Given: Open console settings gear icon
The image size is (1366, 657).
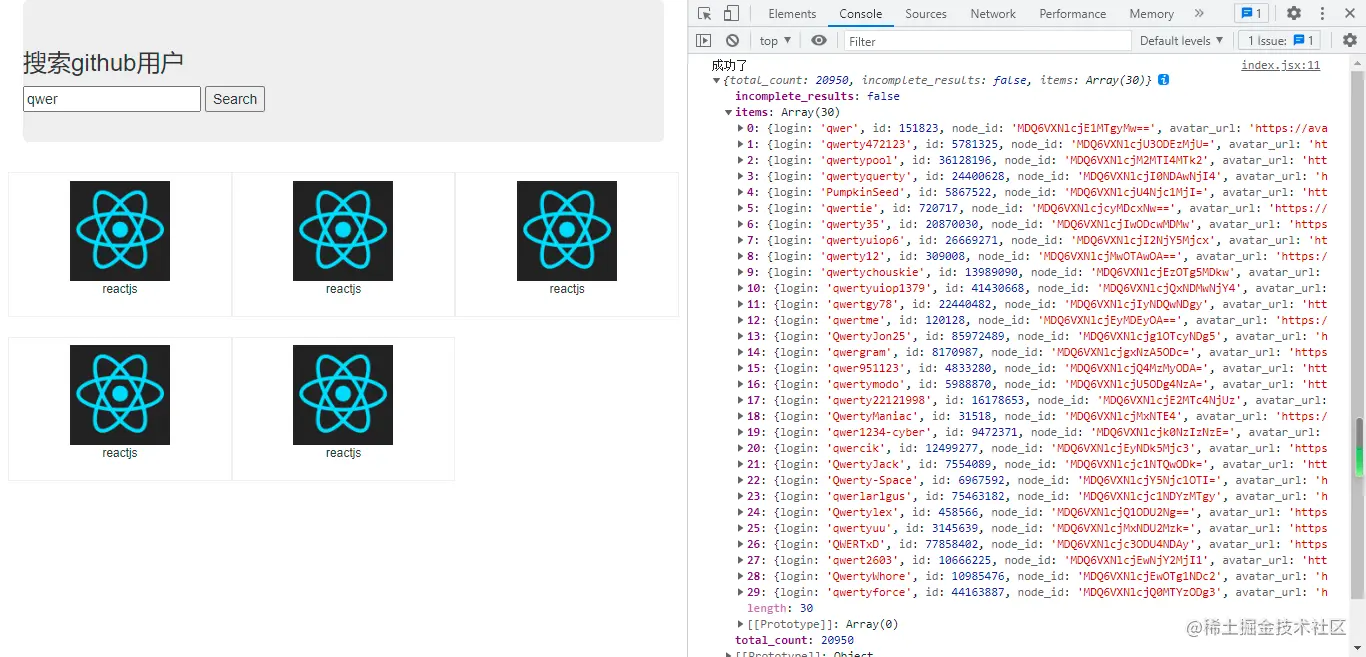Looking at the screenshot, I should tap(1350, 41).
